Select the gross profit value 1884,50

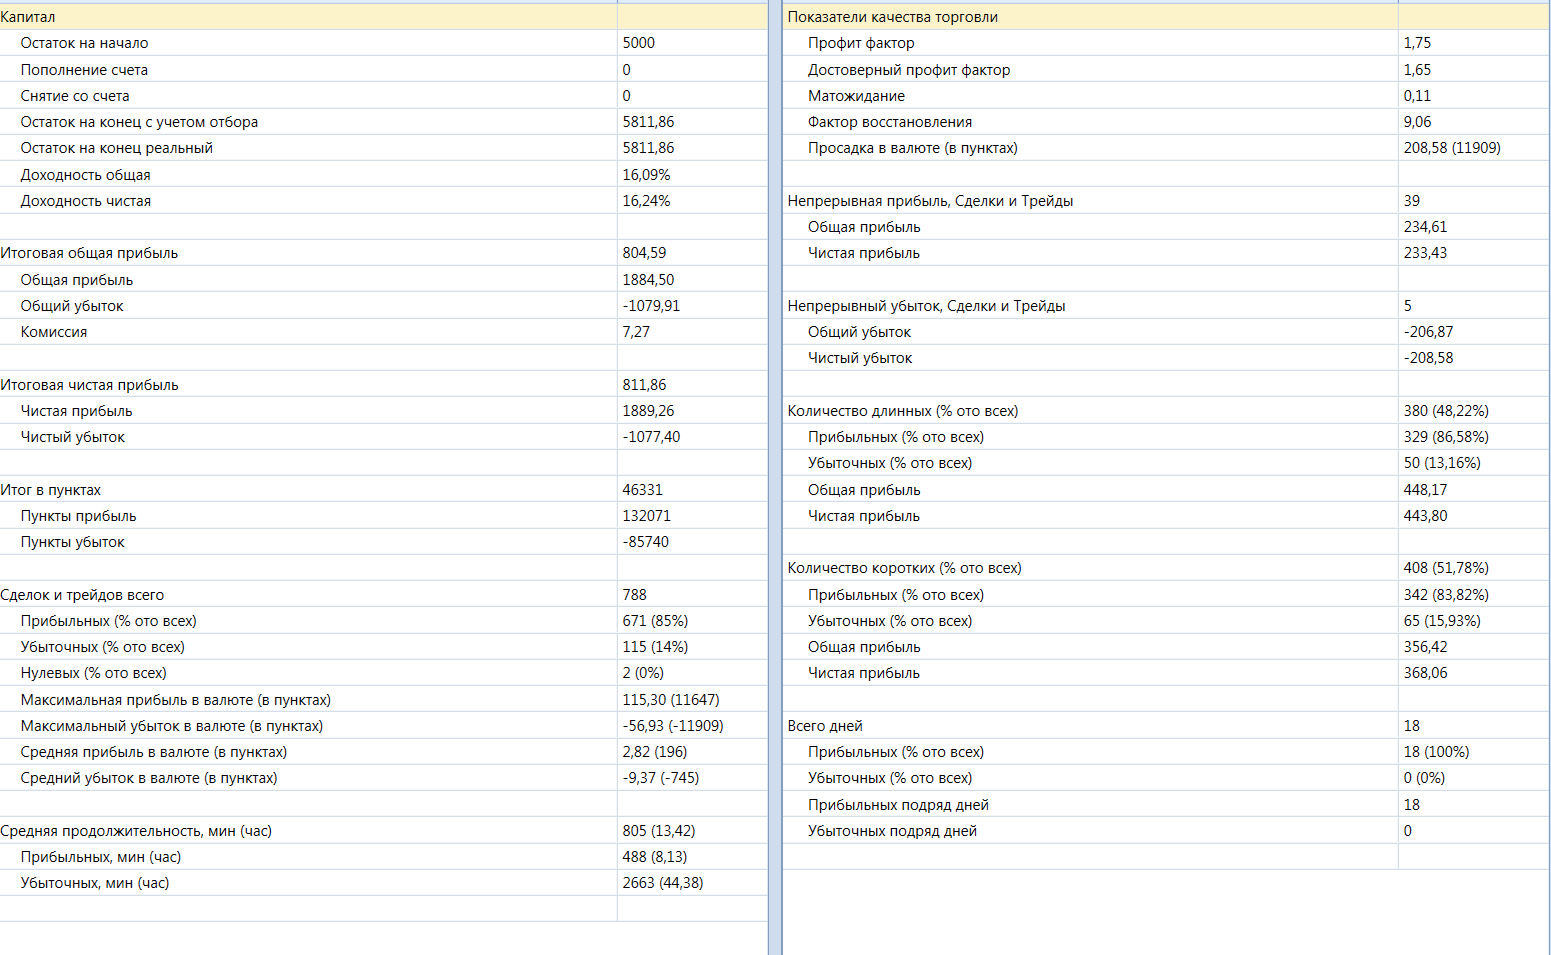click(648, 280)
